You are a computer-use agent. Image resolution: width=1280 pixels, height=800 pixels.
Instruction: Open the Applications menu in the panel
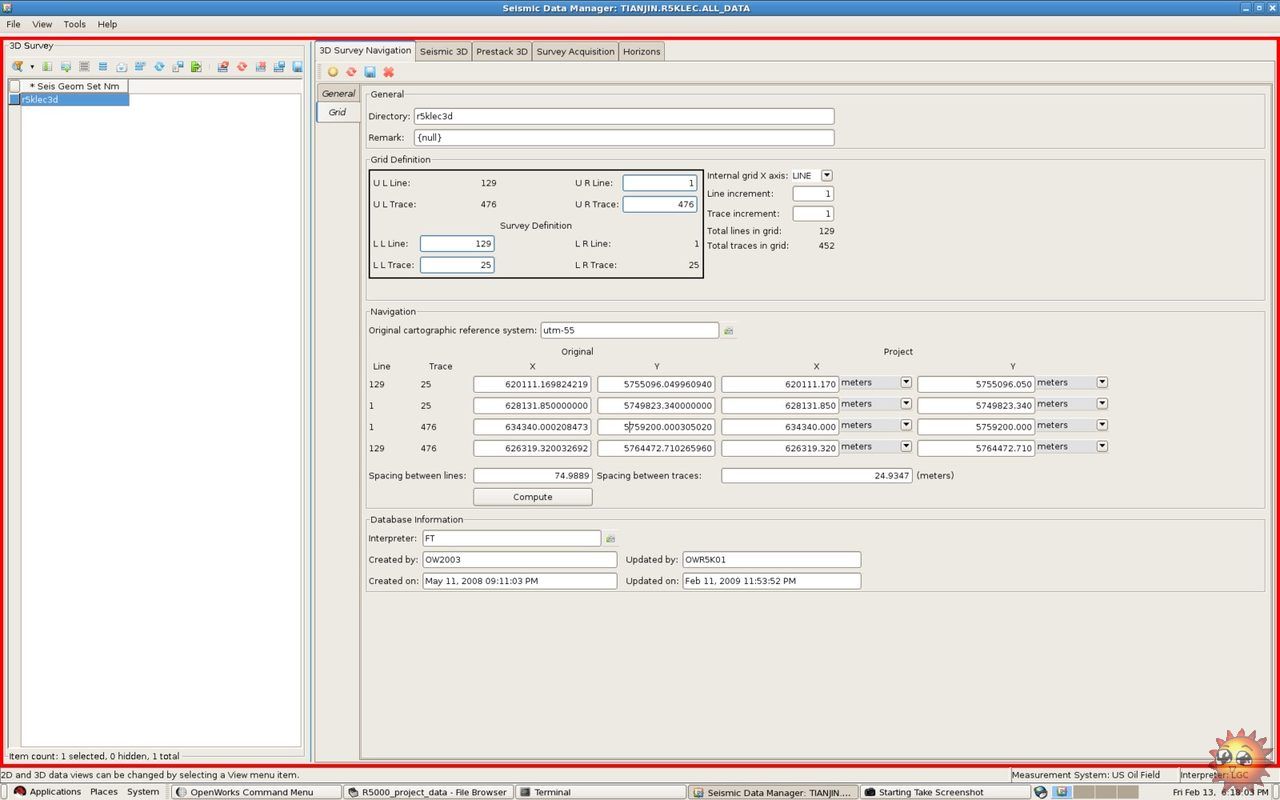[47, 792]
